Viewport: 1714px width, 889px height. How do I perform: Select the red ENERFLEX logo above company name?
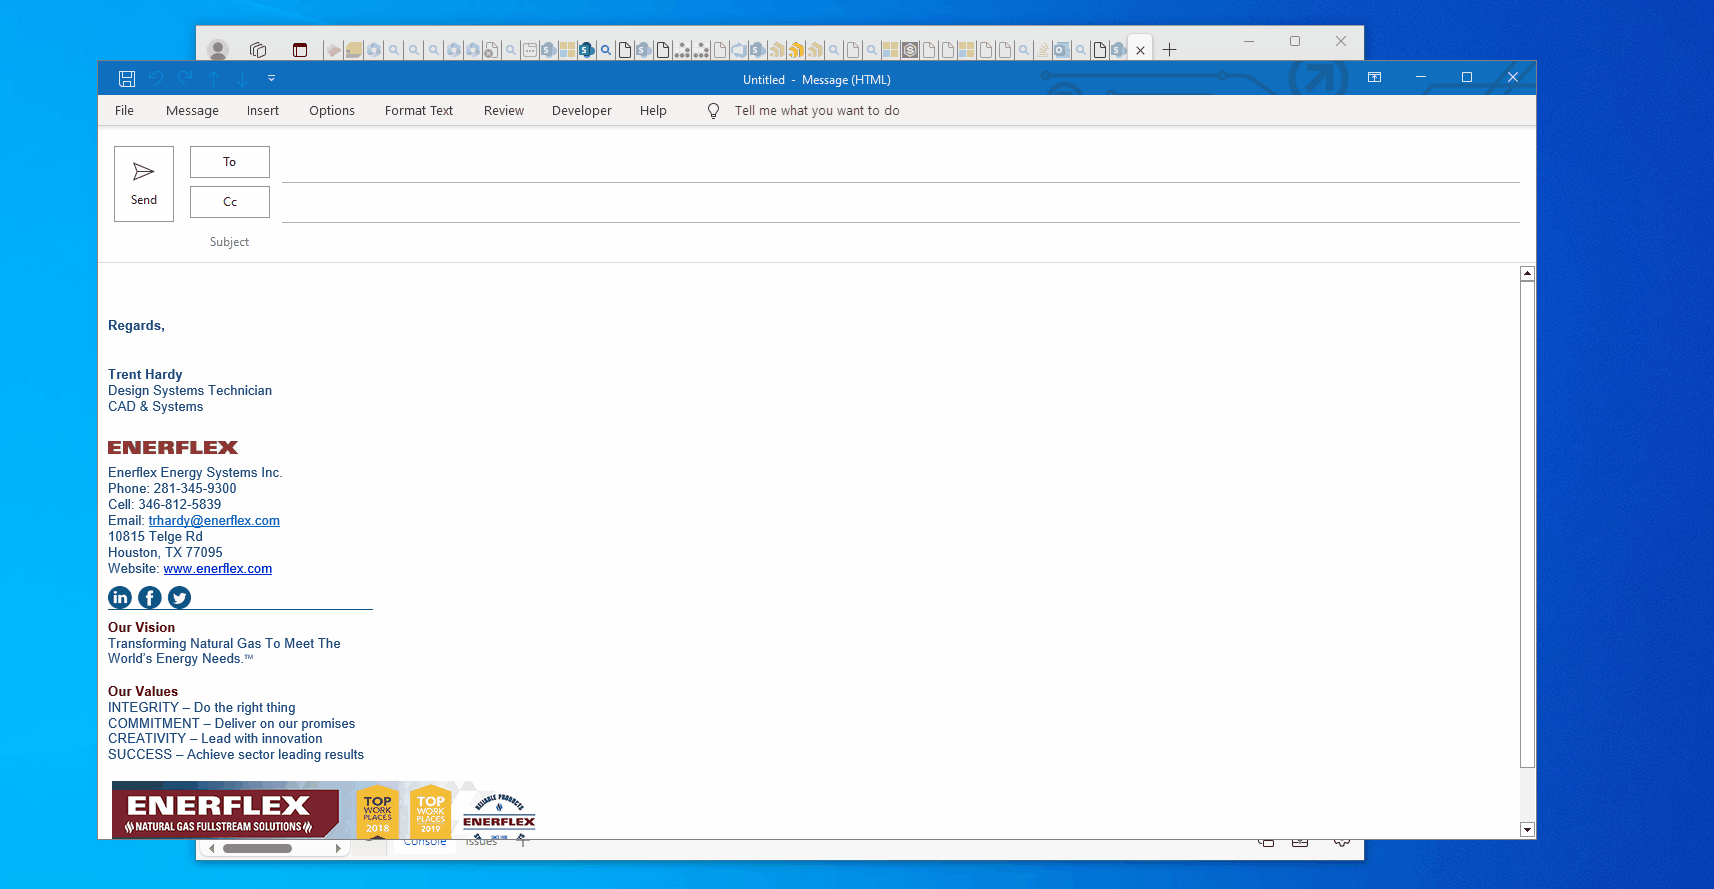pos(173,448)
